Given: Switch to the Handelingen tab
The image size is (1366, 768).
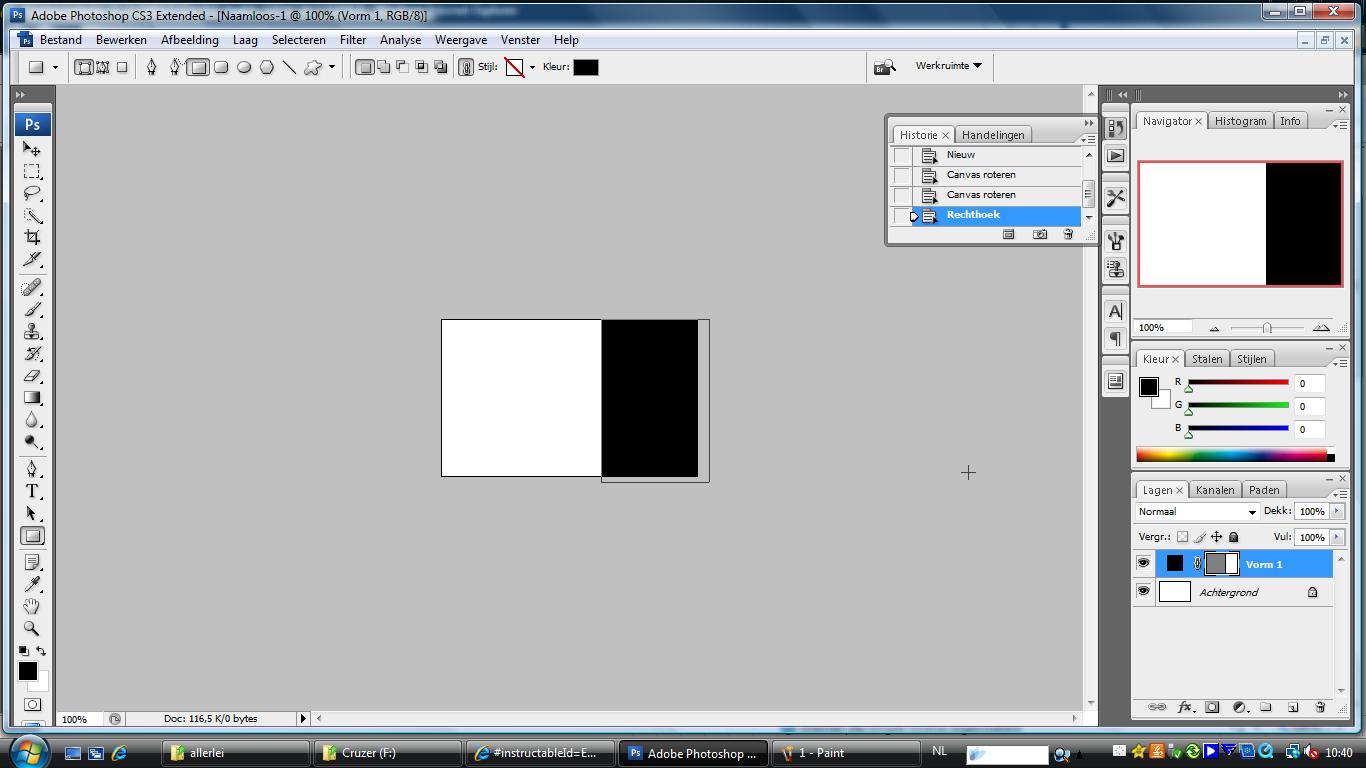Looking at the screenshot, I should click(993, 135).
